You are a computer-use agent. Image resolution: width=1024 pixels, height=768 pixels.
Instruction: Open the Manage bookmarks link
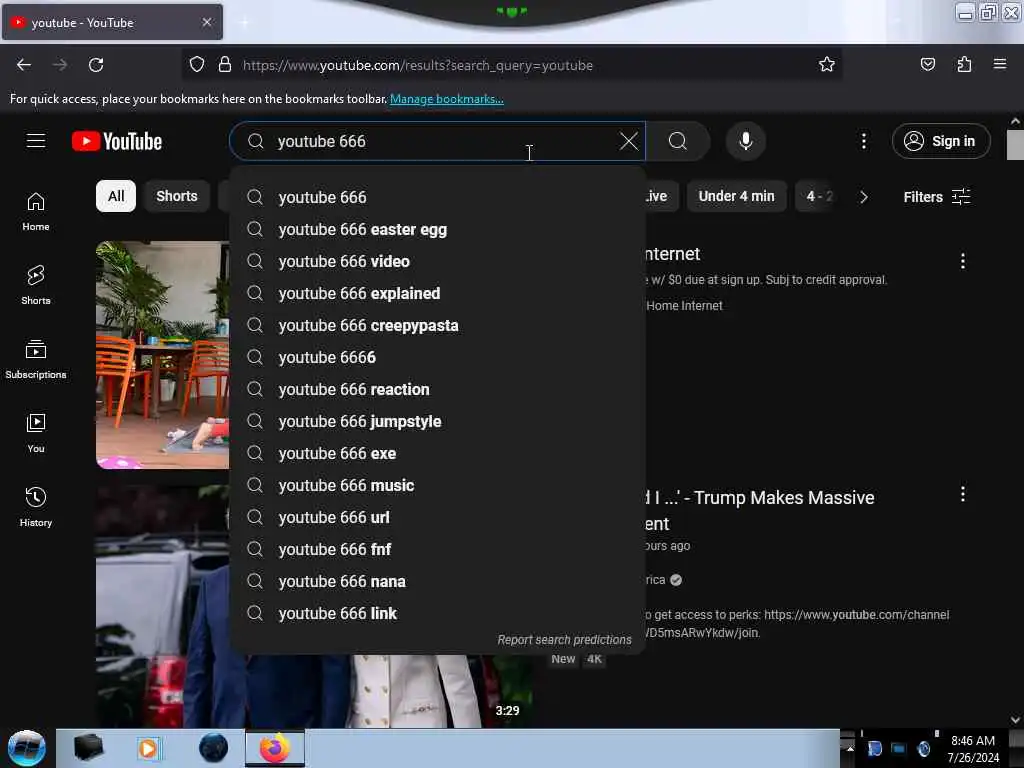(447, 99)
